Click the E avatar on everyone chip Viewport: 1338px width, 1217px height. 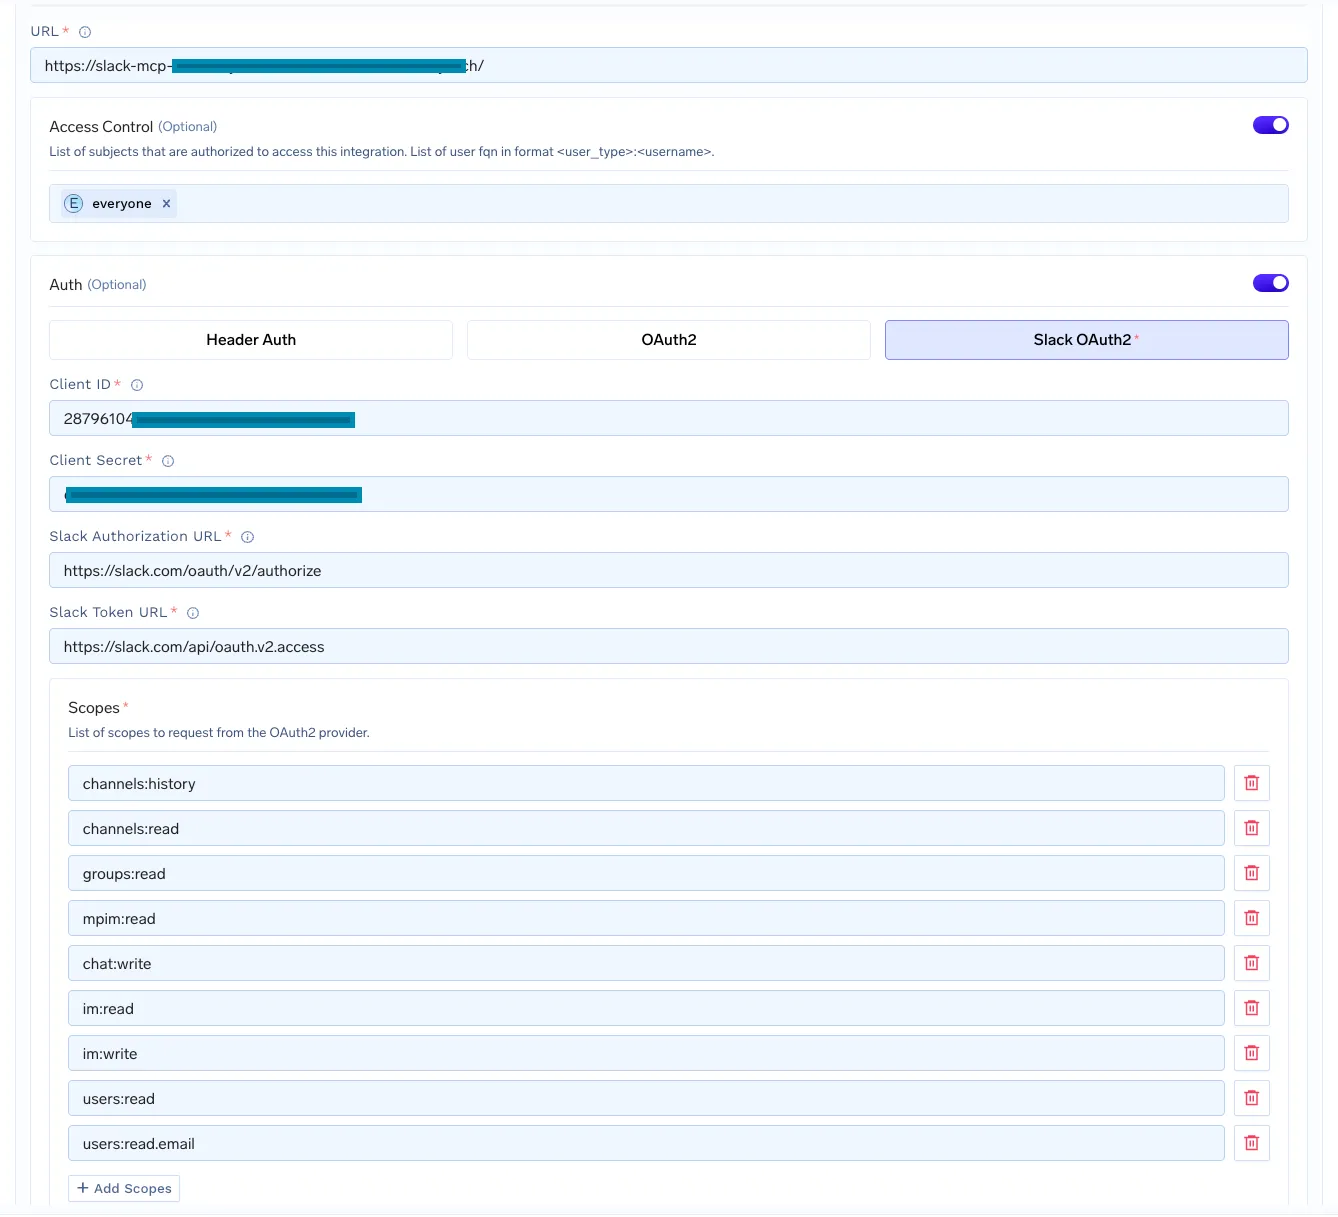73,204
